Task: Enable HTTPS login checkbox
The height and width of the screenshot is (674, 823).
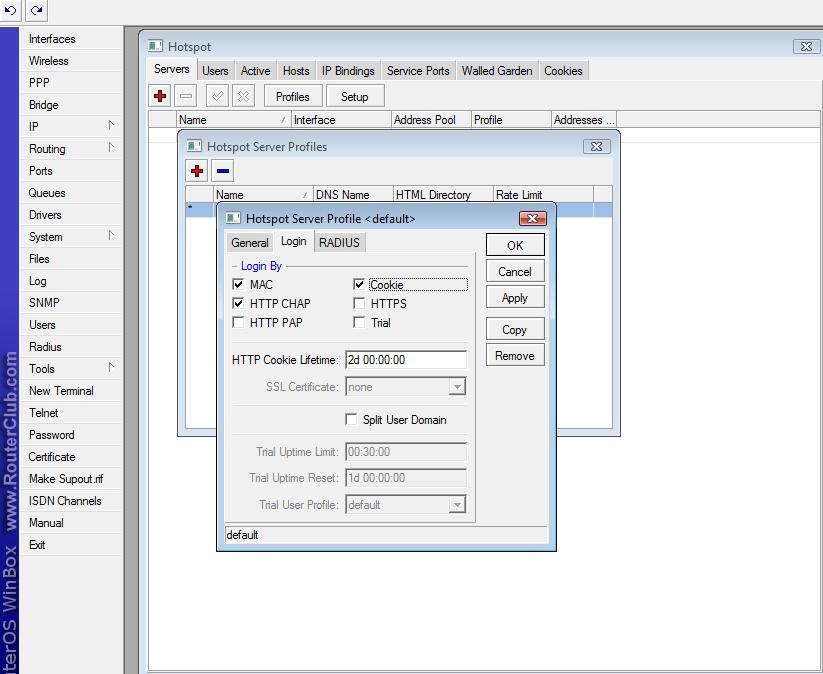Action: tap(359, 303)
